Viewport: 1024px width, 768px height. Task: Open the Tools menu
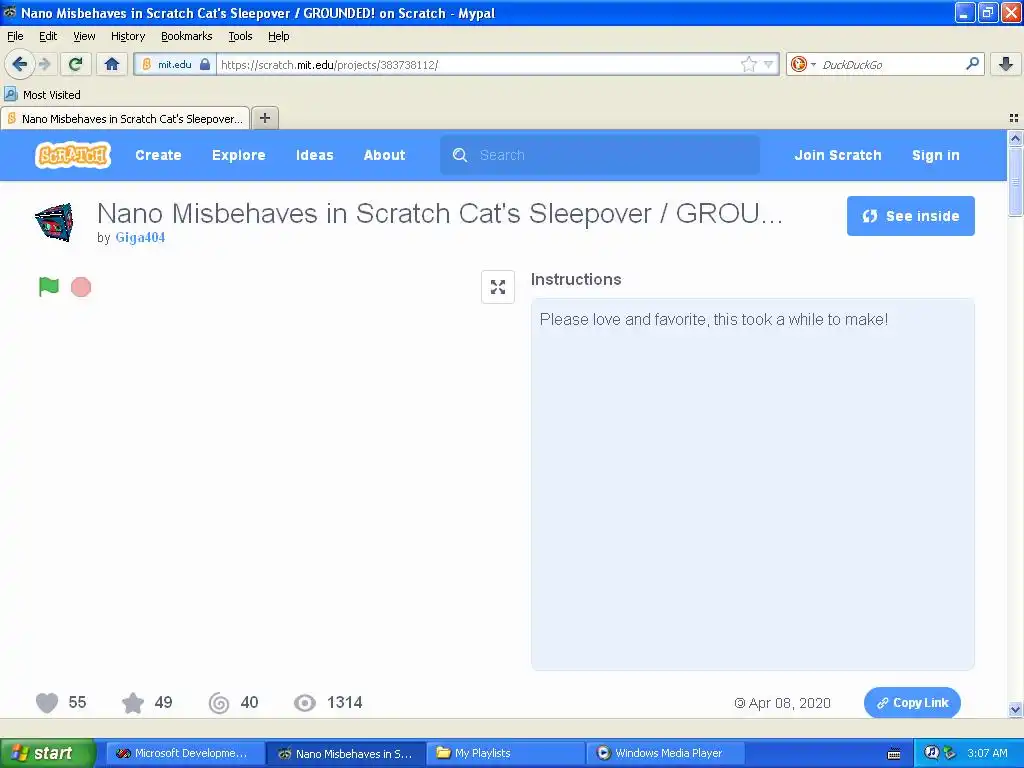tap(240, 36)
